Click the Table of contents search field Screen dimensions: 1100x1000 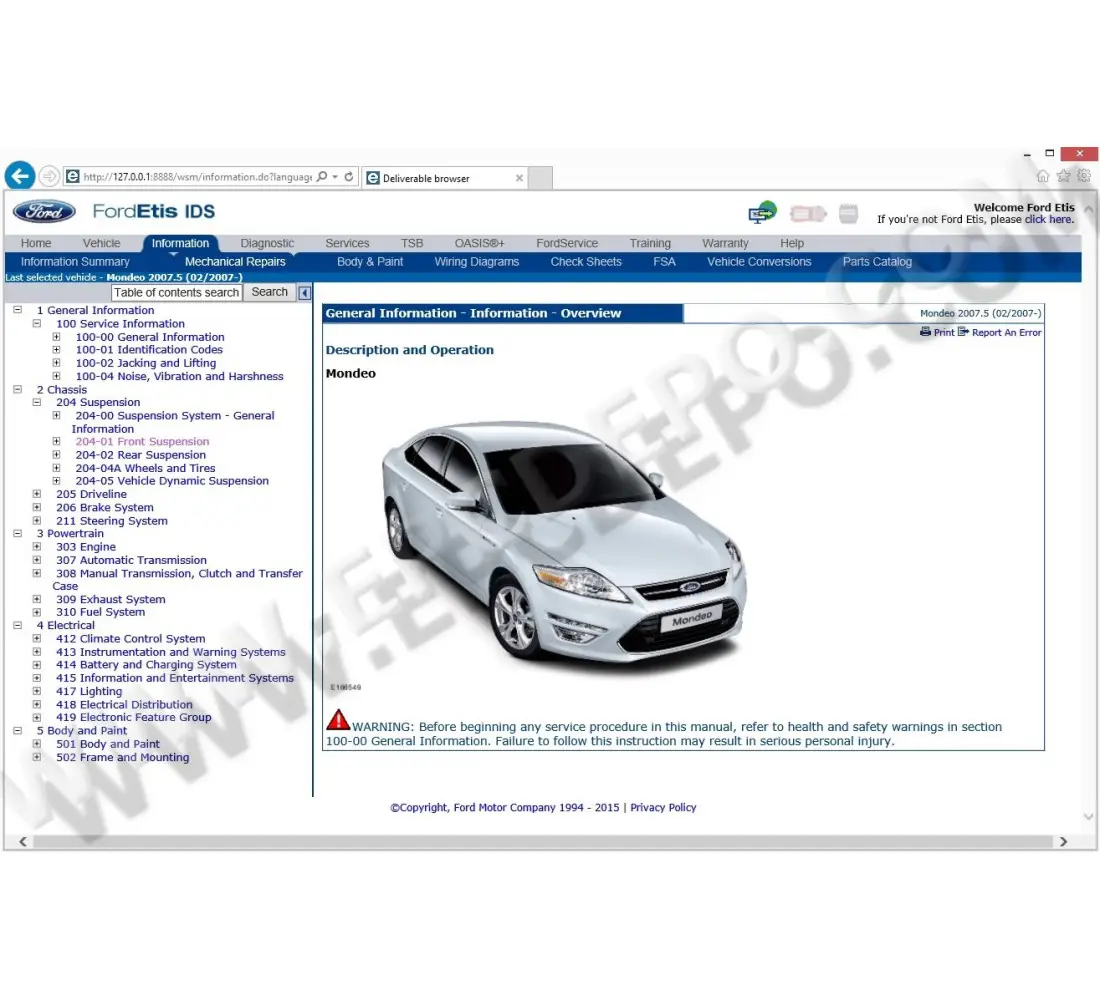pos(176,293)
